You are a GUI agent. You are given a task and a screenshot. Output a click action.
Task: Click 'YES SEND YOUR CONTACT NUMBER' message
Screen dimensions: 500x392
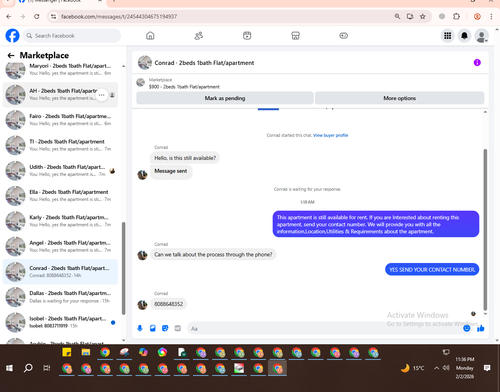click(x=432, y=270)
